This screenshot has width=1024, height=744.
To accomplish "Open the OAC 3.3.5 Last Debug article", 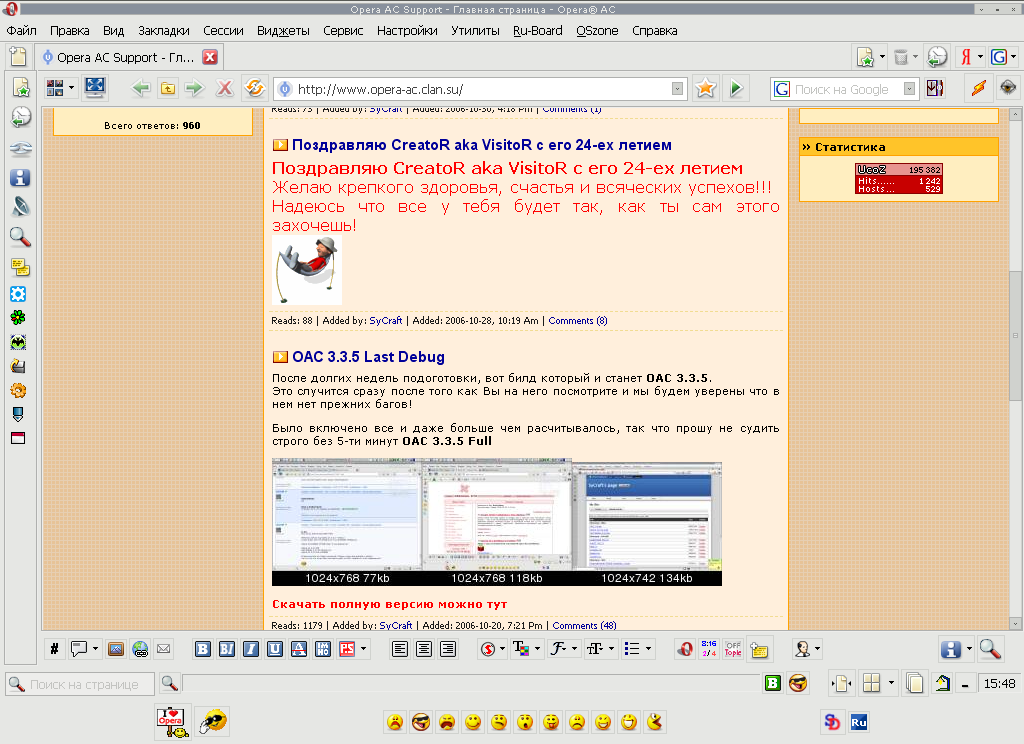I will pos(368,357).
